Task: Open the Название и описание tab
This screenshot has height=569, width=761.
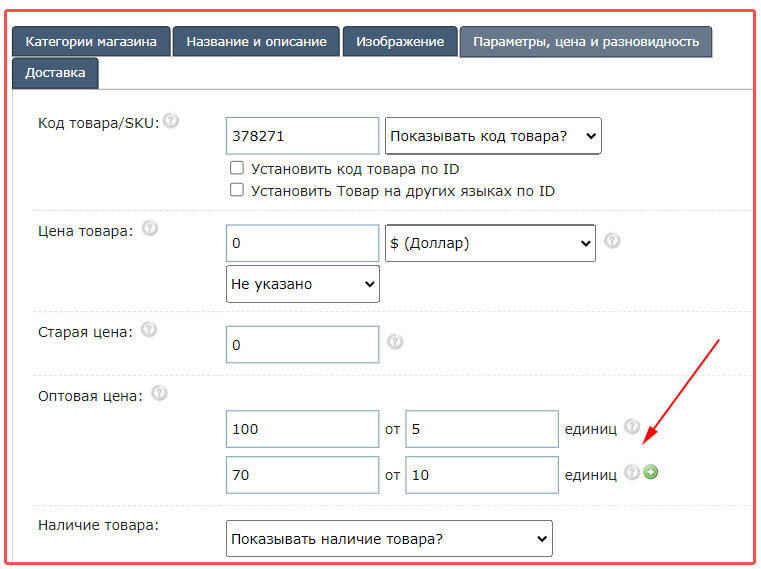Action: [x=256, y=42]
